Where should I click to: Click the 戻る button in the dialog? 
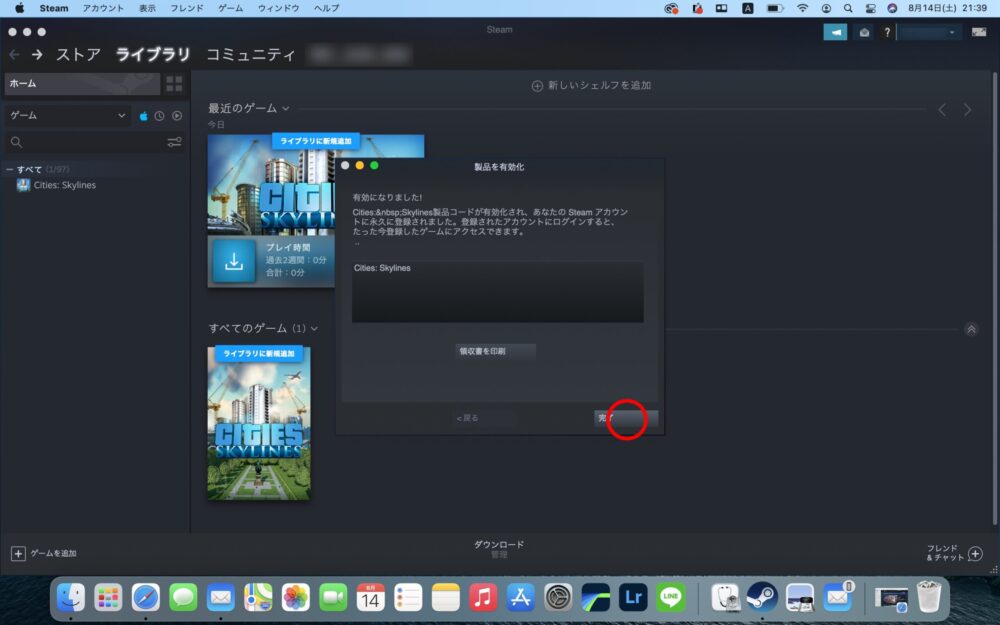coord(485,418)
